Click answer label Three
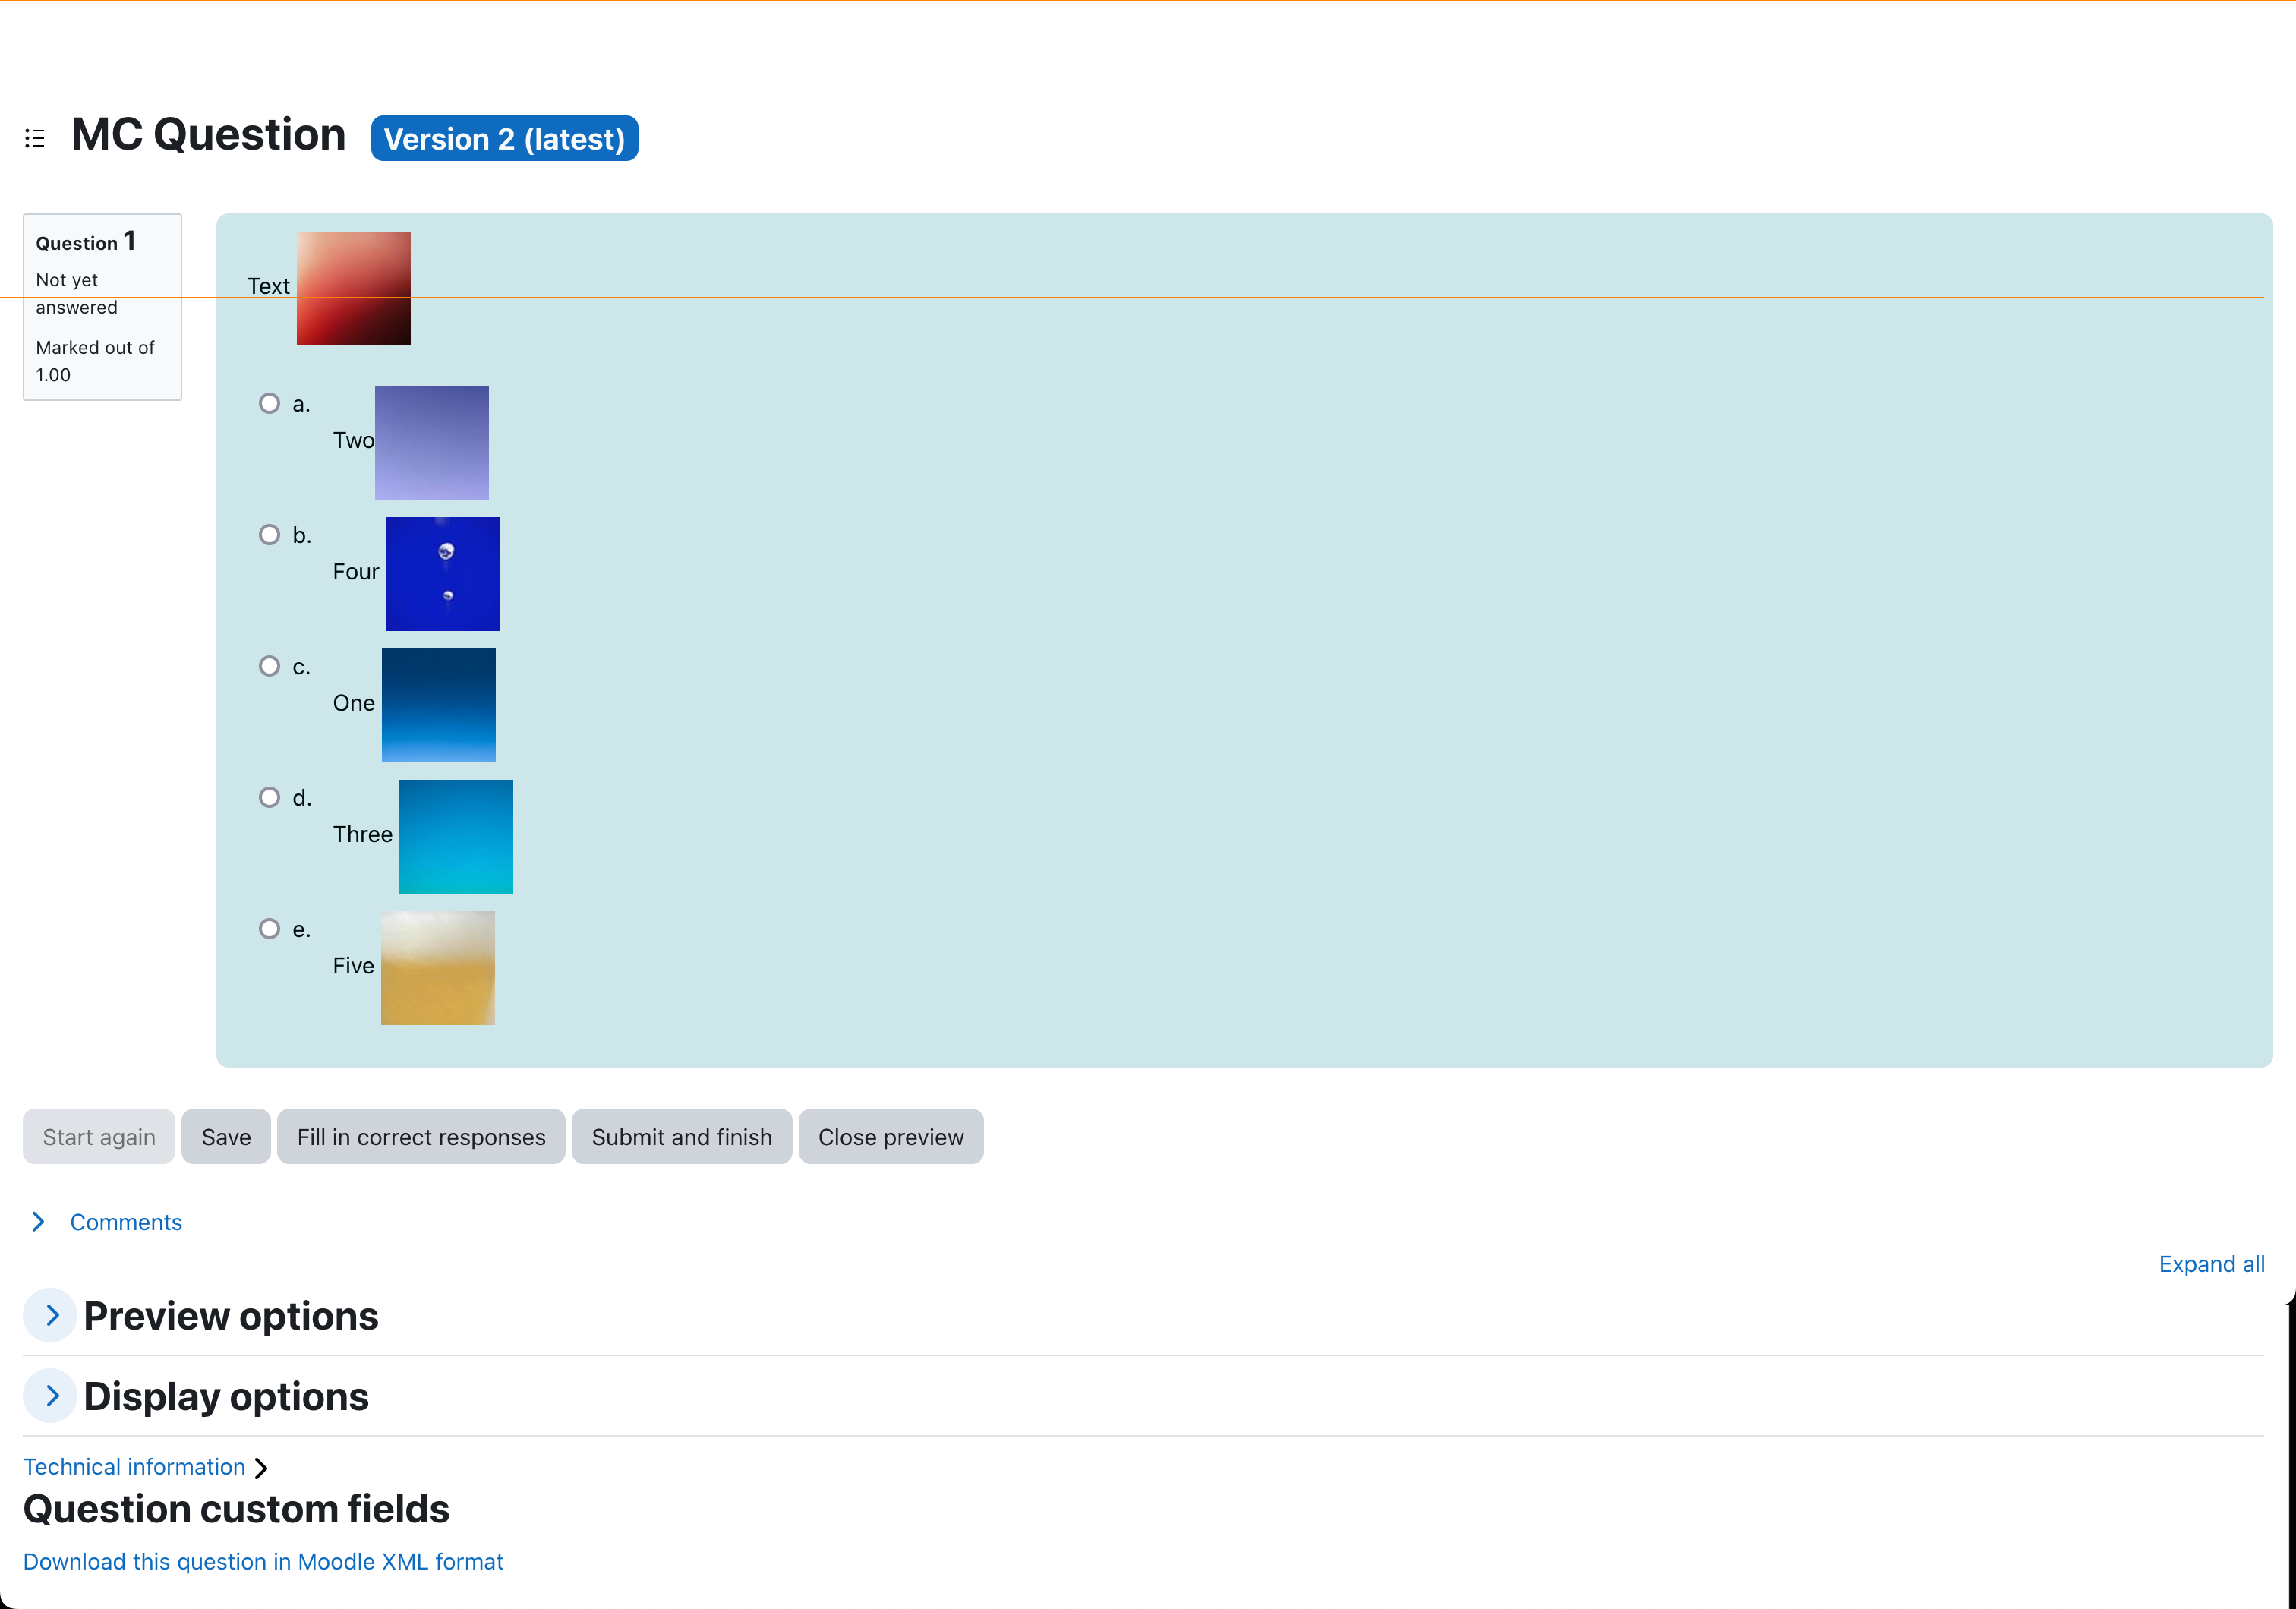The image size is (2296, 1609). 363,834
